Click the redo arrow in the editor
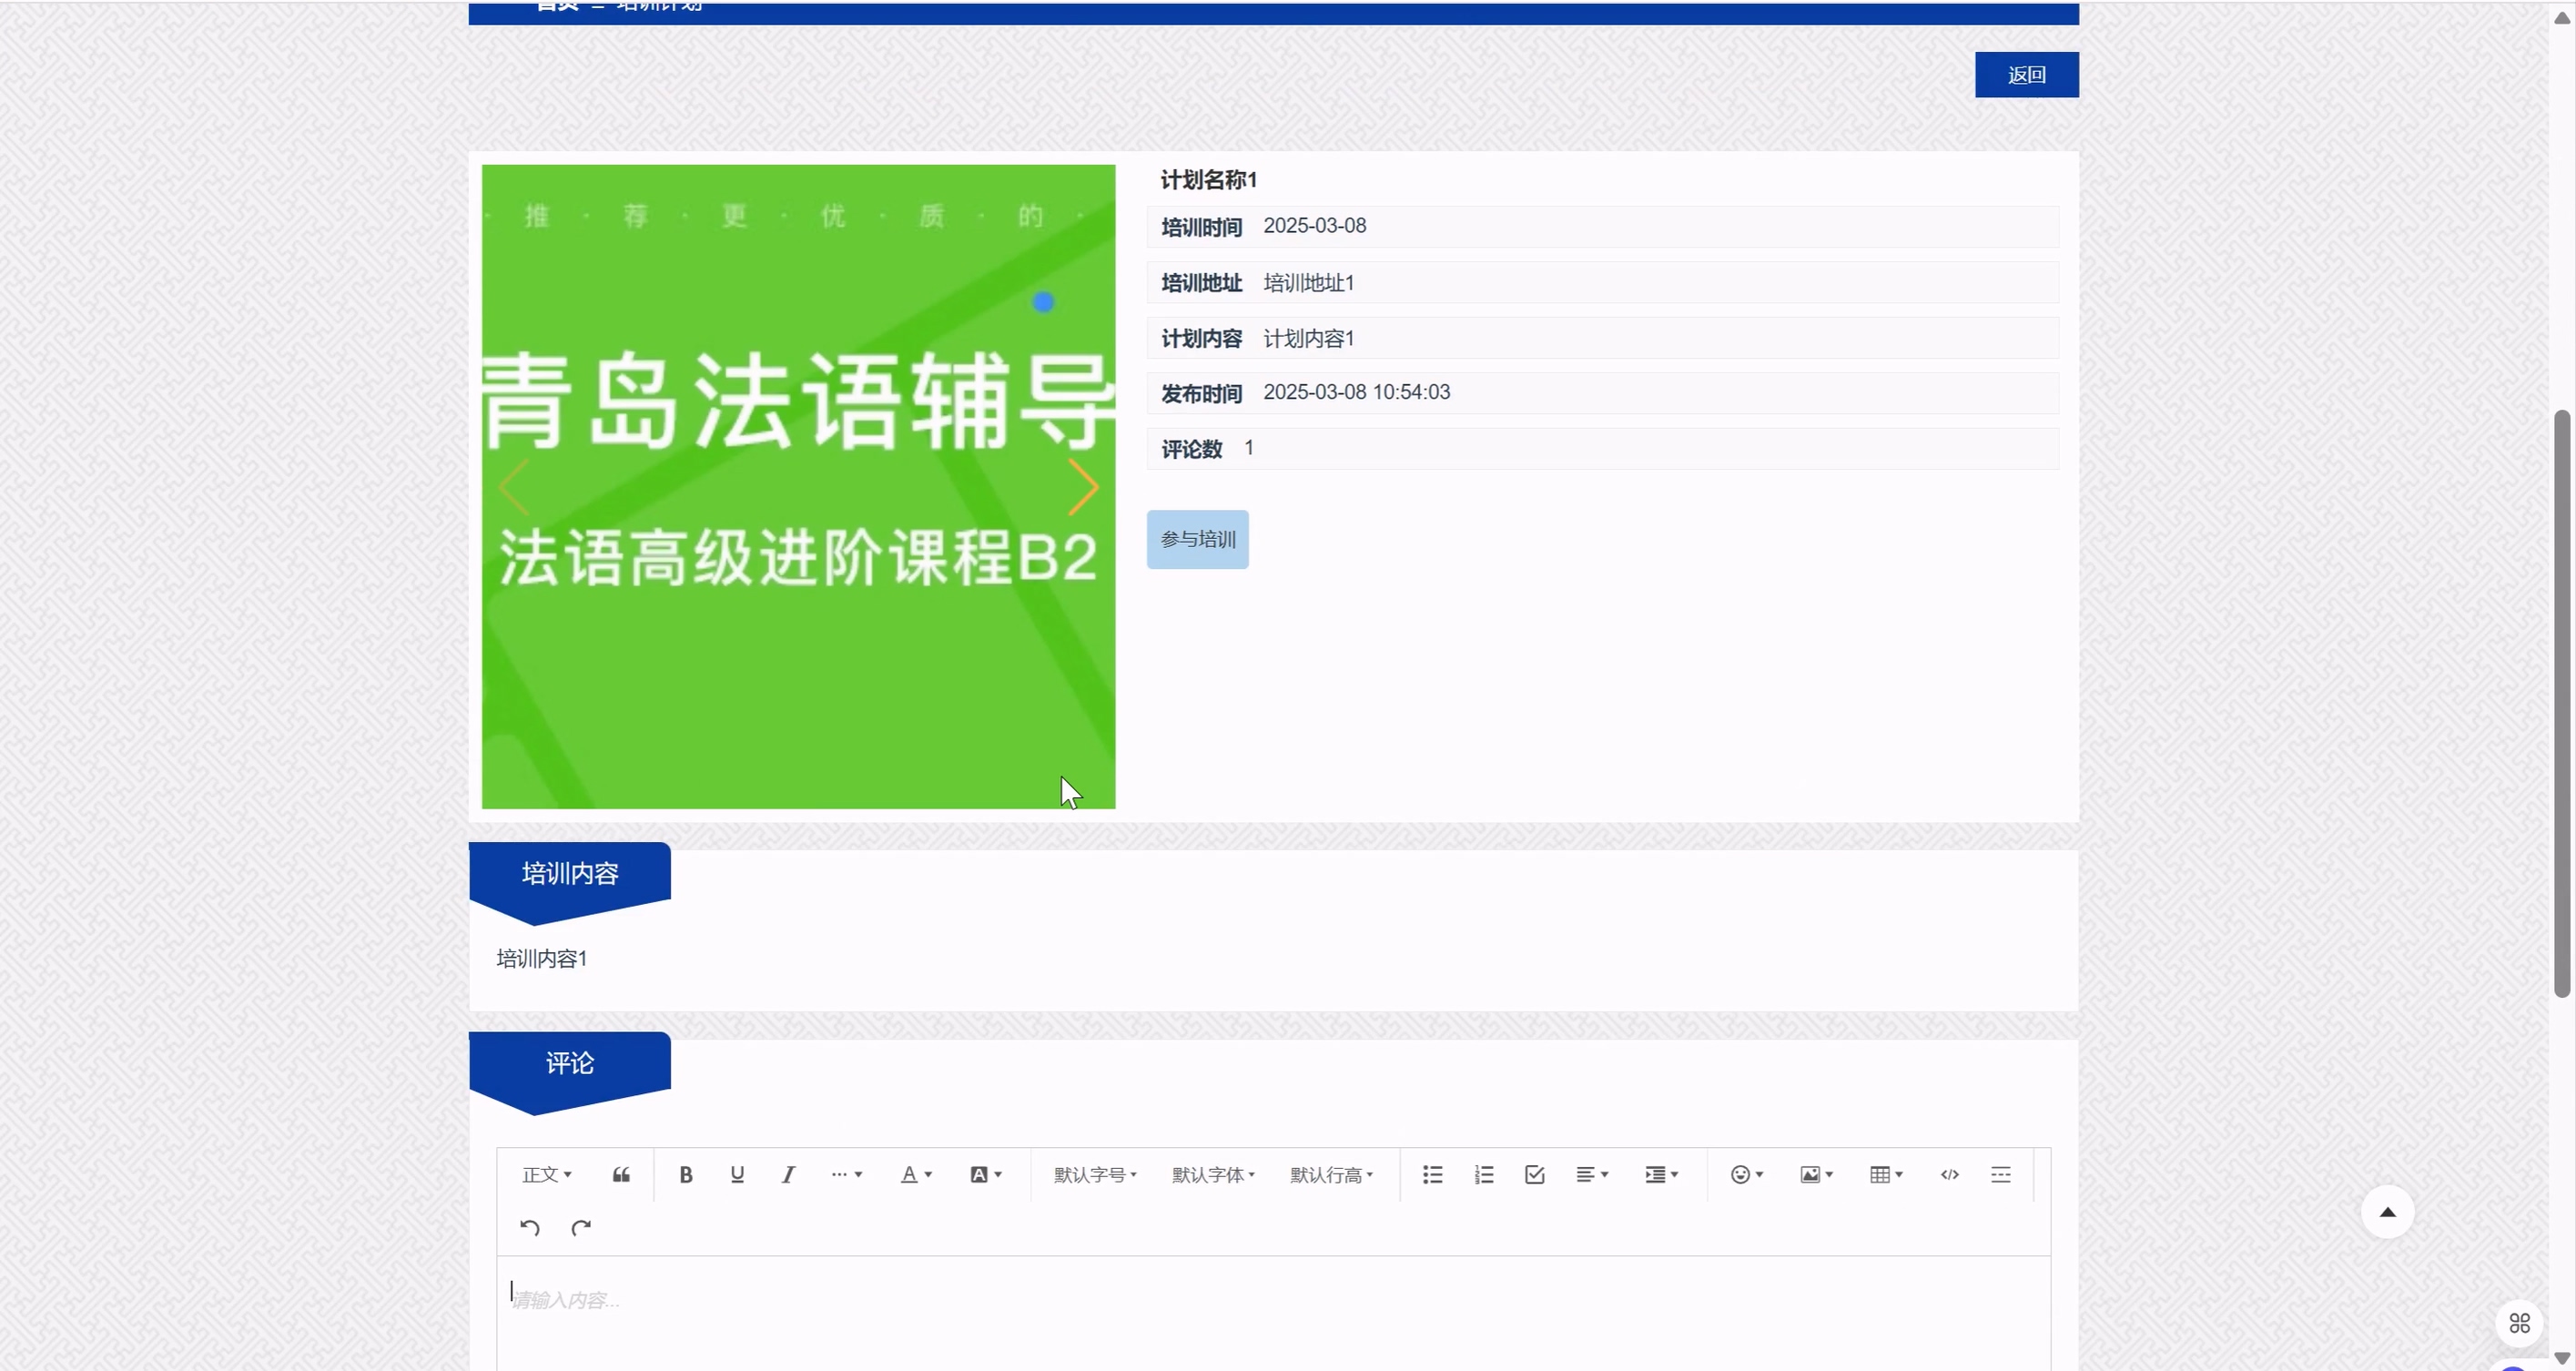The height and width of the screenshot is (1371, 2576). click(x=581, y=1227)
